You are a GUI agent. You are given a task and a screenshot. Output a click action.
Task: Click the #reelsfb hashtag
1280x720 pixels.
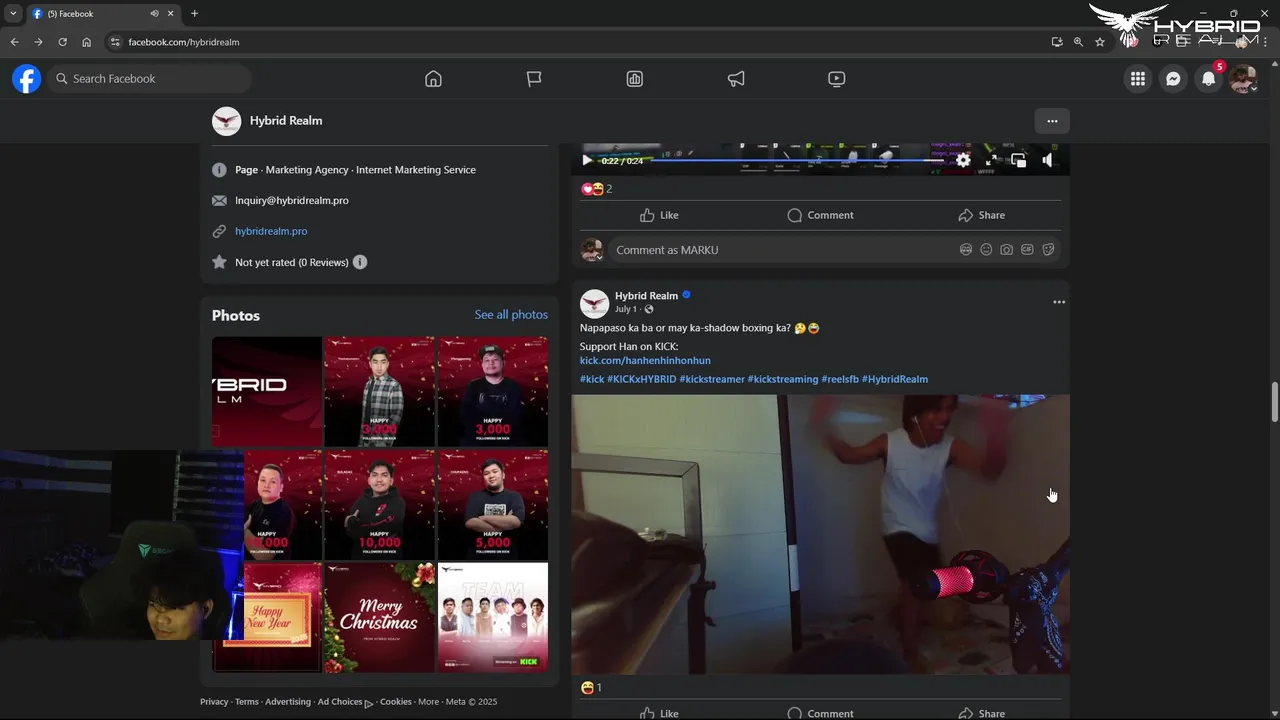pyautogui.click(x=840, y=380)
